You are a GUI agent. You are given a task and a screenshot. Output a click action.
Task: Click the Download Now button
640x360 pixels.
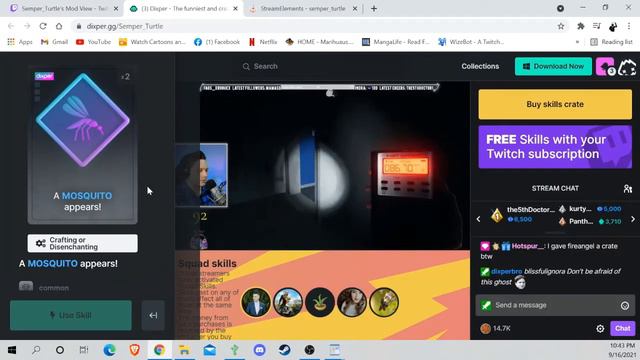[553, 66]
